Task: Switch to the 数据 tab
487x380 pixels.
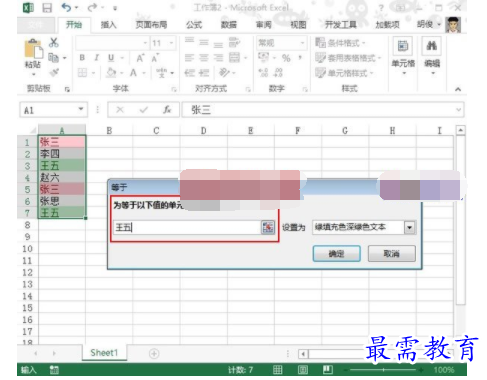Action: click(229, 24)
